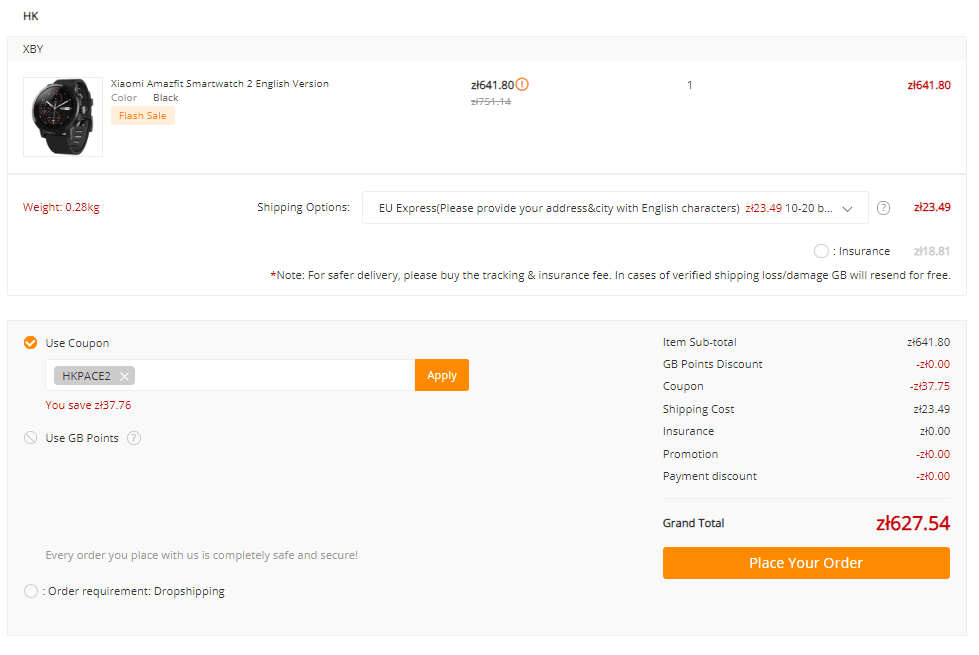The width and height of the screenshot is (979, 655).
Task: Click the 'Weight: 0.28kg' label
Action: tap(61, 207)
